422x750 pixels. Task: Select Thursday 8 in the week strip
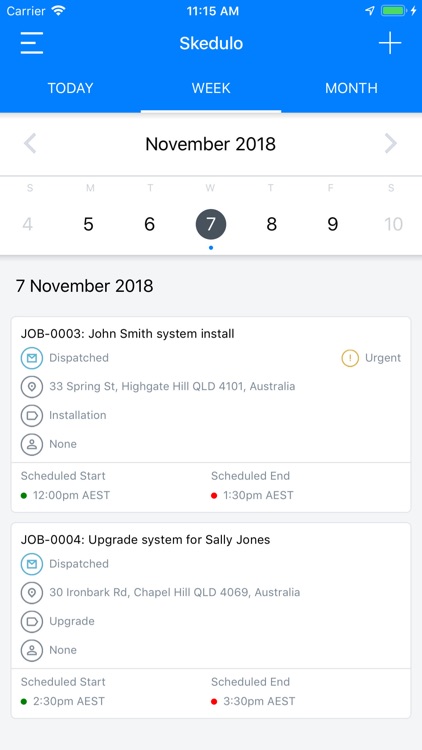click(x=272, y=224)
